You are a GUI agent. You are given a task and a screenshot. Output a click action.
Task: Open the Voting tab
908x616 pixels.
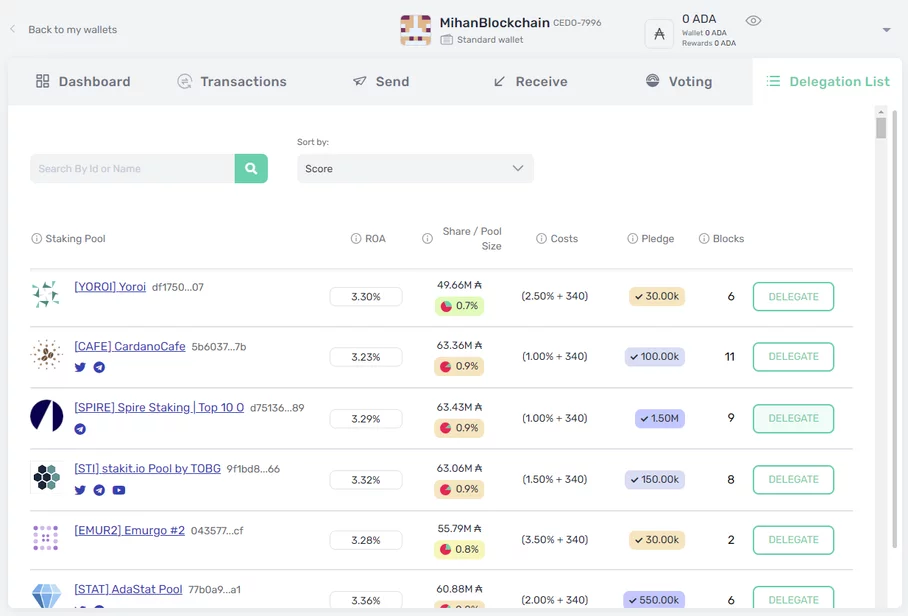point(679,82)
